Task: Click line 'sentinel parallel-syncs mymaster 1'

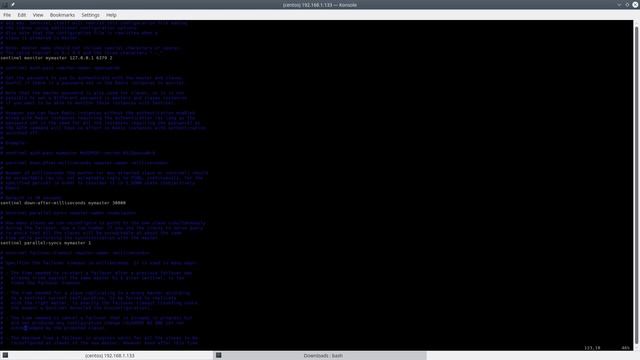Action: point(46,243)
